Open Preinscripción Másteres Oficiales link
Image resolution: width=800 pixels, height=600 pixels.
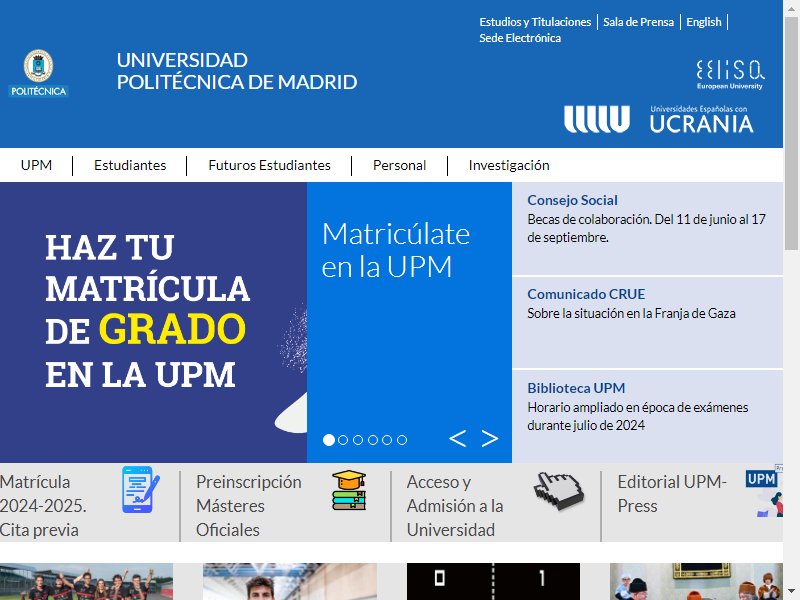click(248, 506)
